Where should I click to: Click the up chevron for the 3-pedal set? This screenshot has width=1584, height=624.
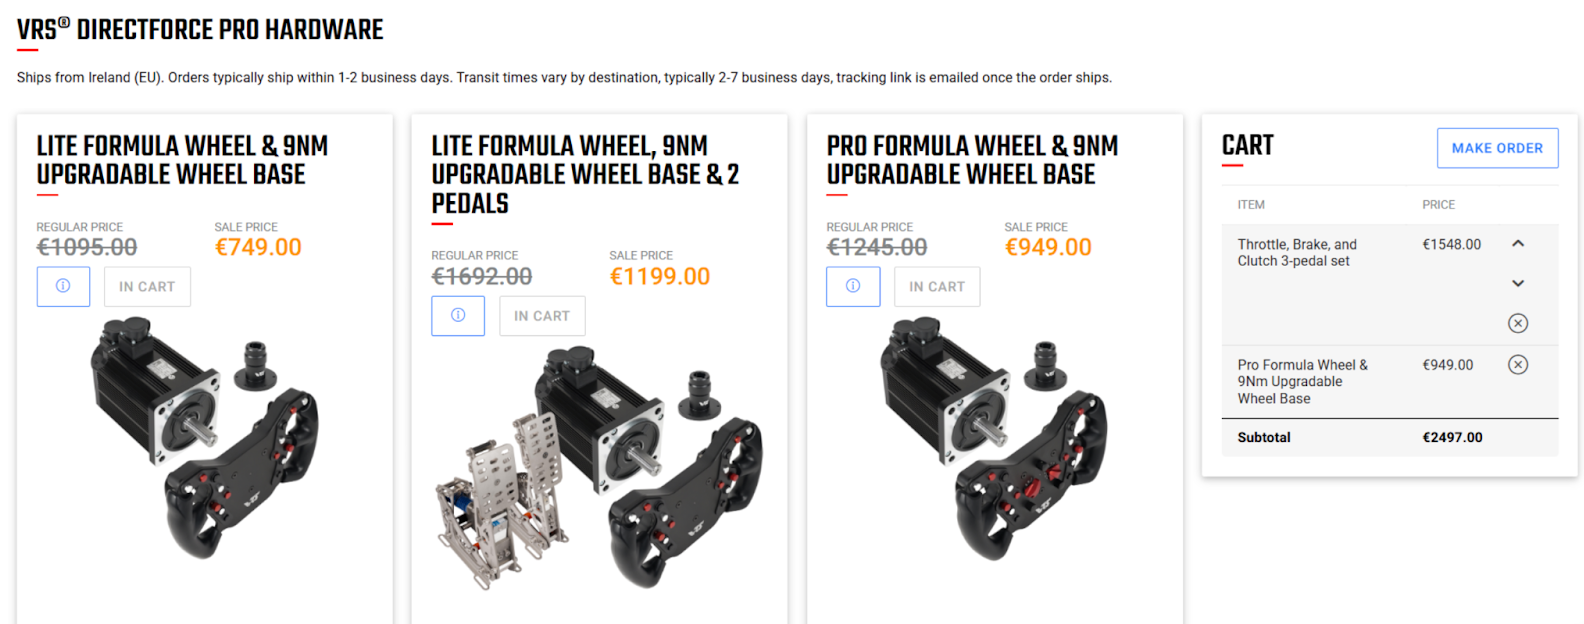point(1517,244)
